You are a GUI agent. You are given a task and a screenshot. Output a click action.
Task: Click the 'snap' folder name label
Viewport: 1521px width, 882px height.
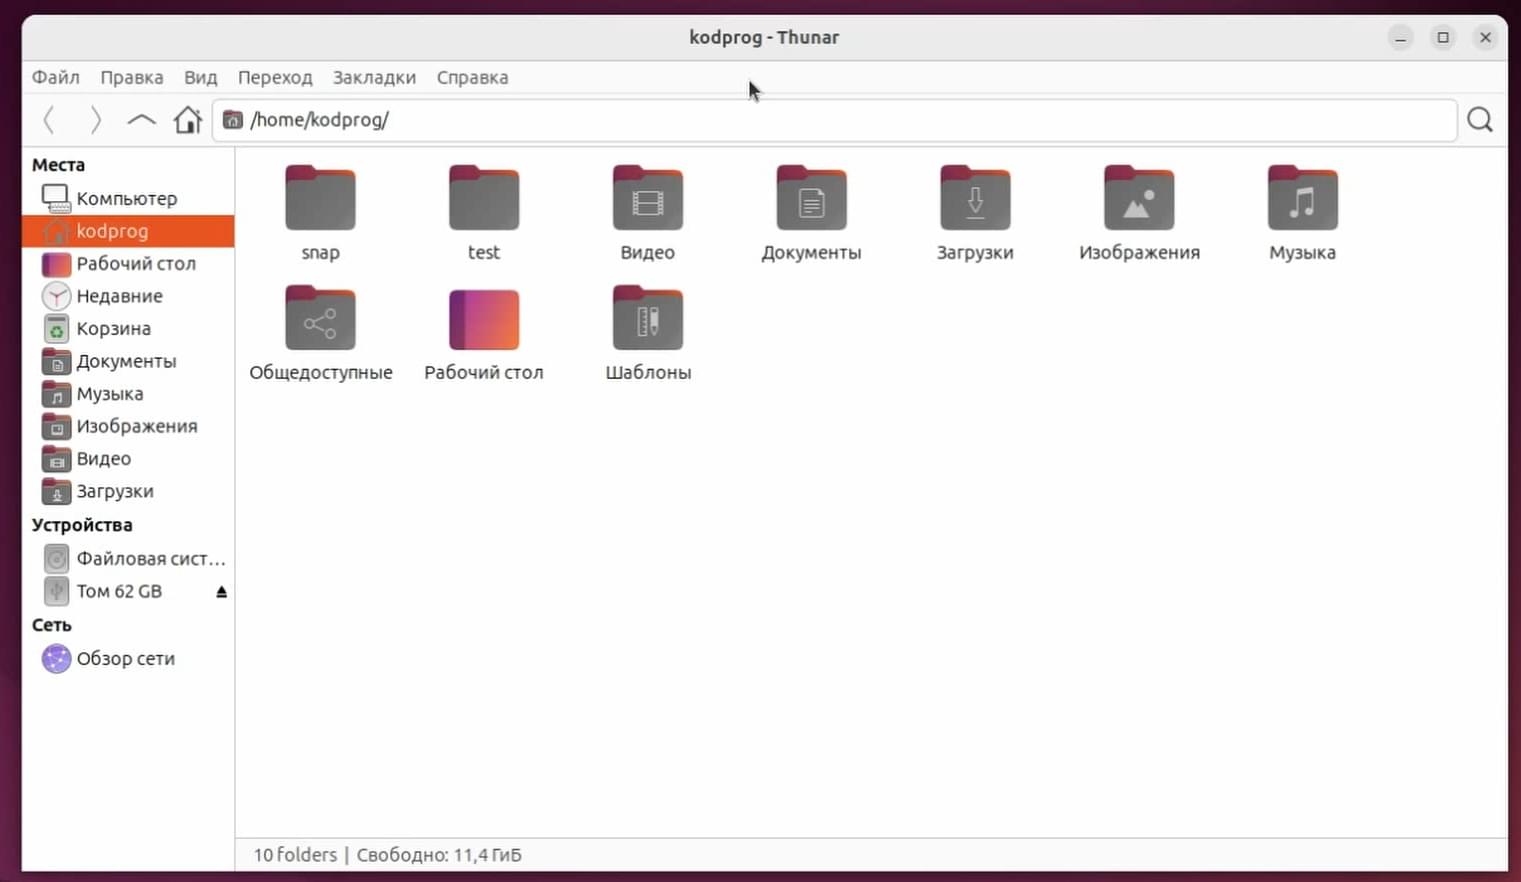point(320,253)
